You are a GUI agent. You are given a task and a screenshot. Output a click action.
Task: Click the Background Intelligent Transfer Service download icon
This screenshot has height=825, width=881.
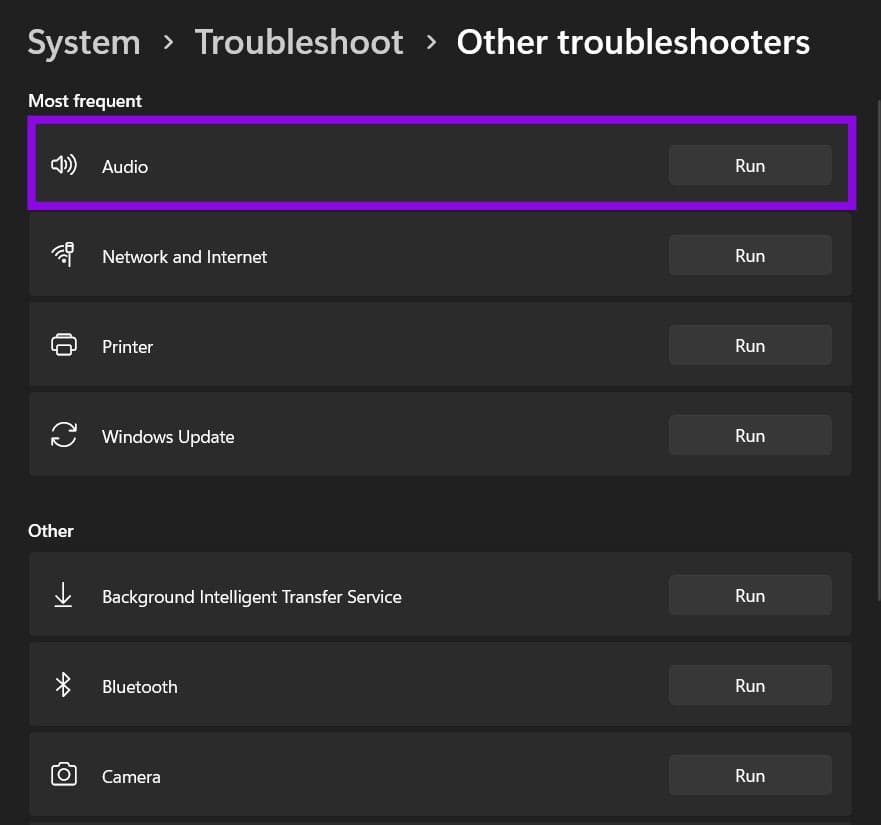63,595
